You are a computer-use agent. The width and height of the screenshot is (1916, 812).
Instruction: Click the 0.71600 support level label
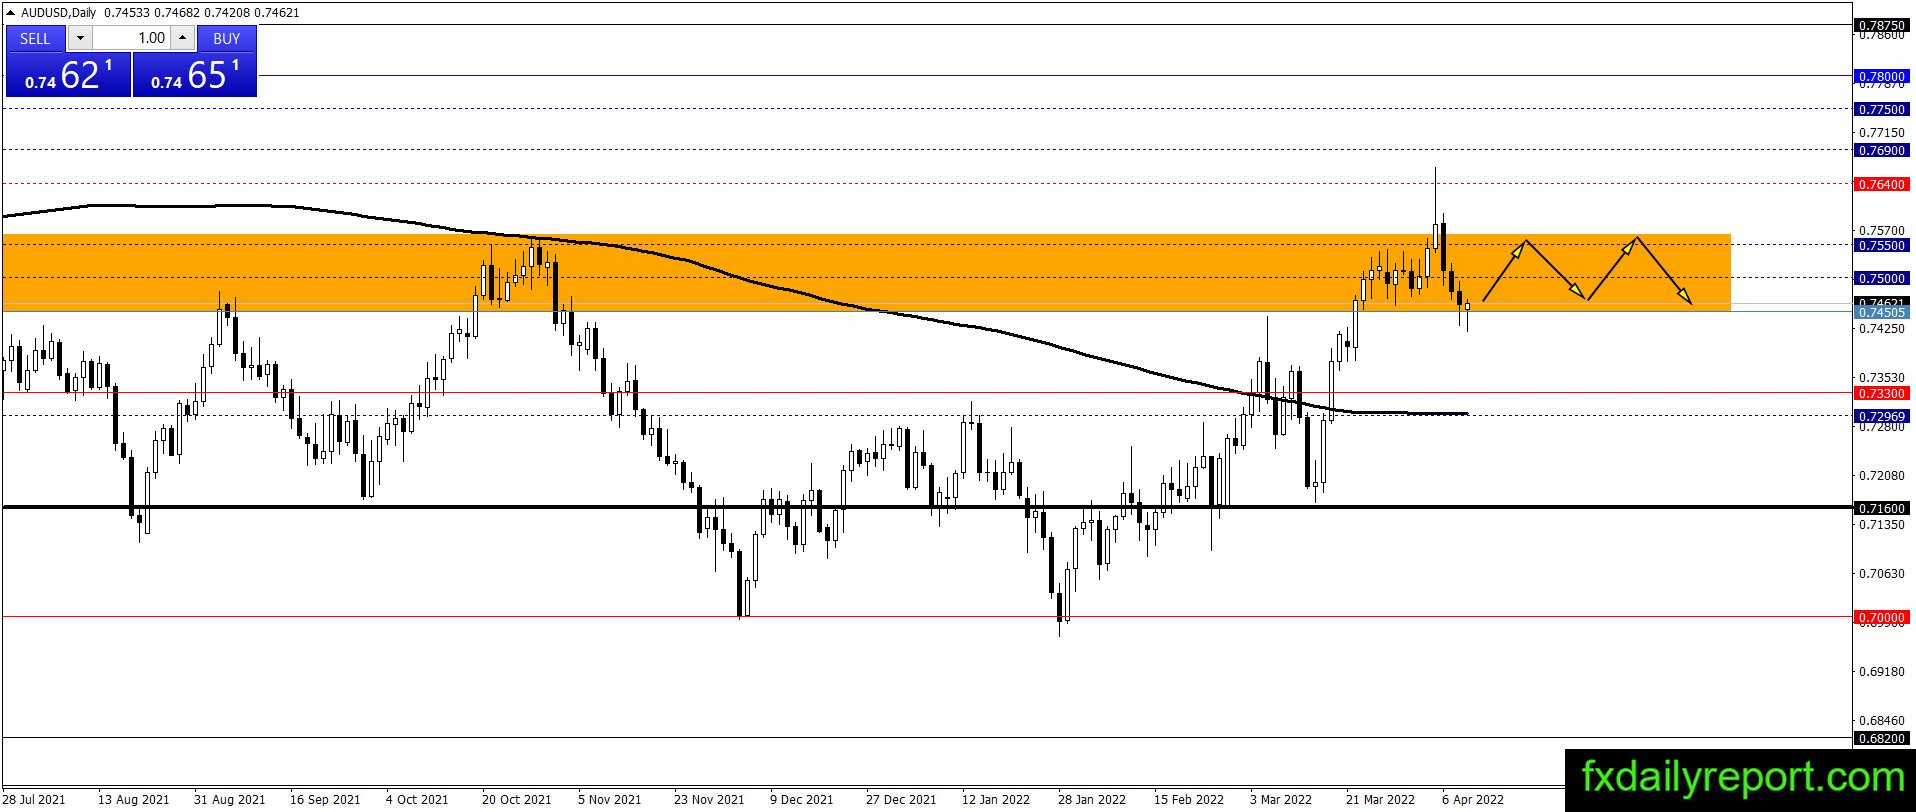pos(1881,508)
